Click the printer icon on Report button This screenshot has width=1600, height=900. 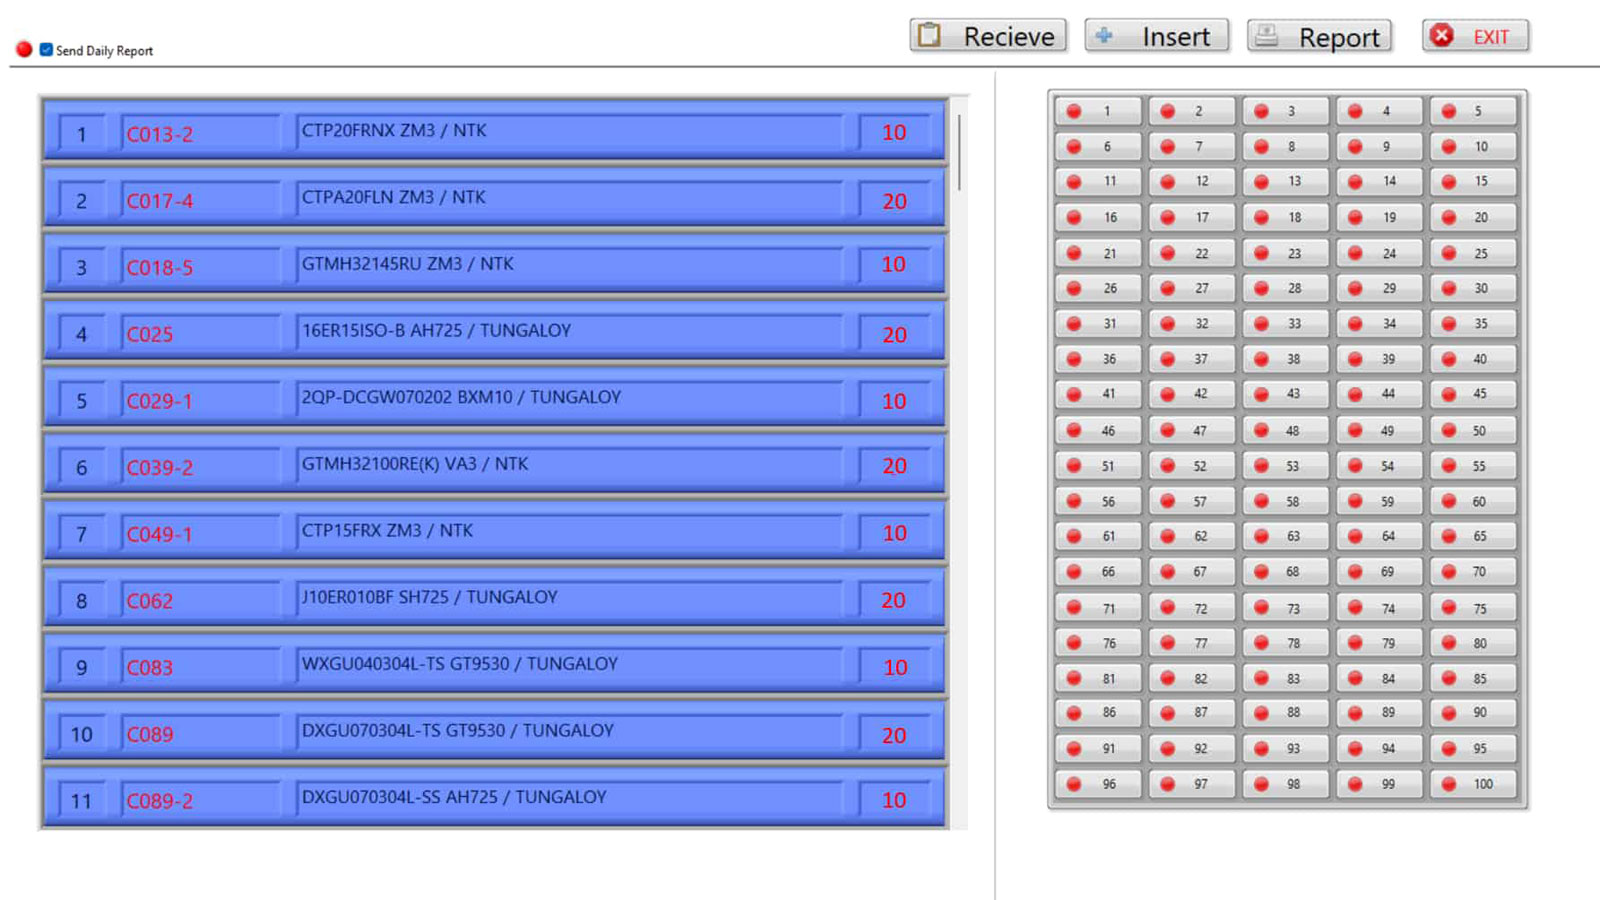click(1266, 36)
